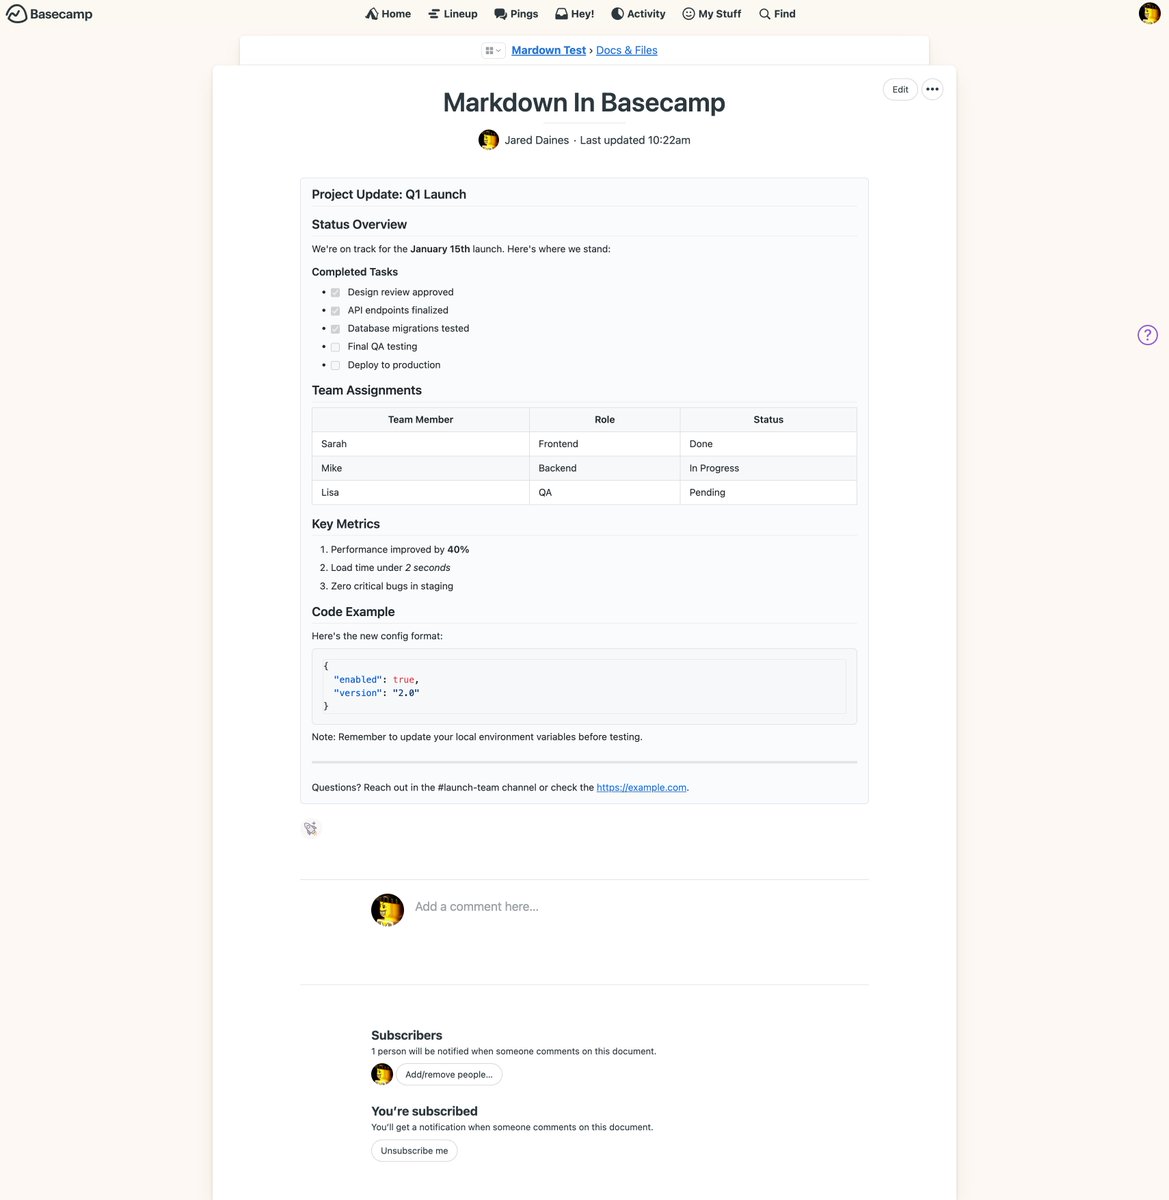Open the My Stuff menu
Screen dimensions: 1169x1200
(712, 14)
